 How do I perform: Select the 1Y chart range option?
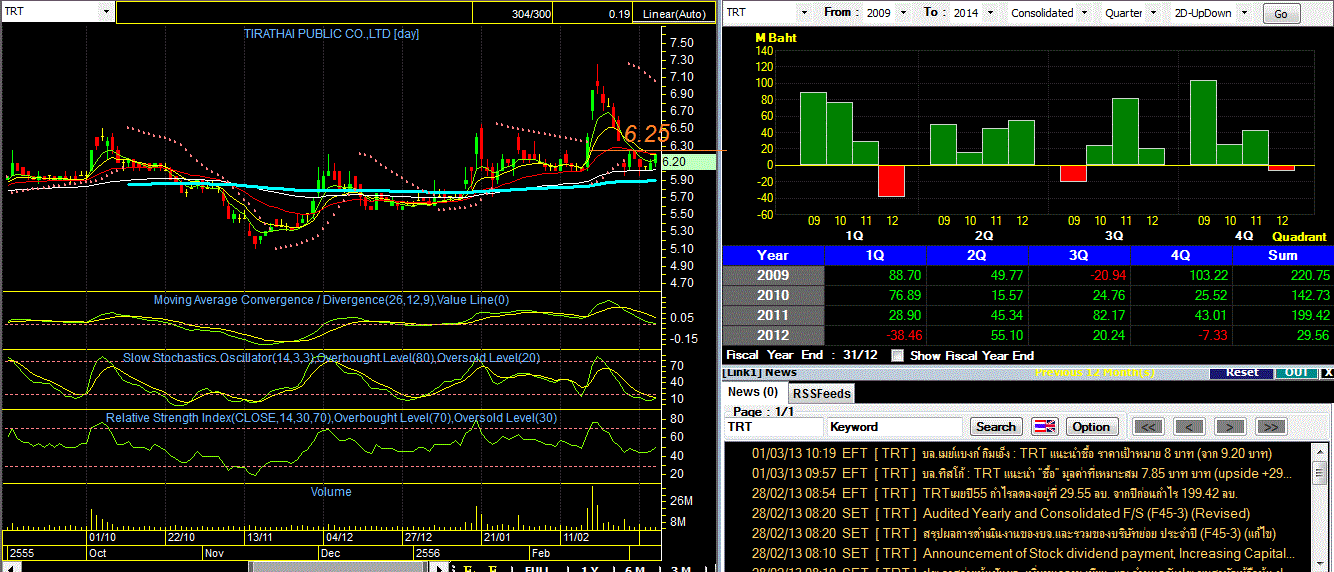[x=590, y=568]
